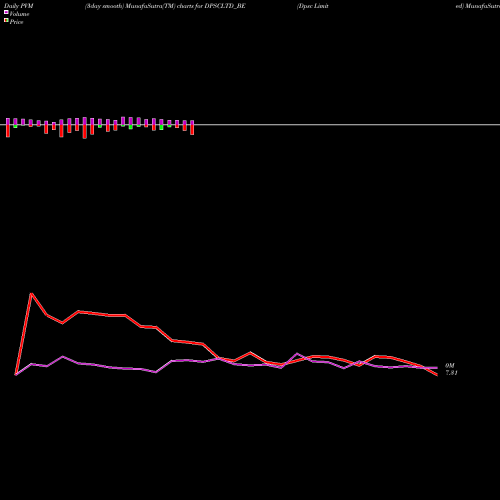Click the red price line's end point
Viewport: 500px width, 500px height.
click(437, 375)
